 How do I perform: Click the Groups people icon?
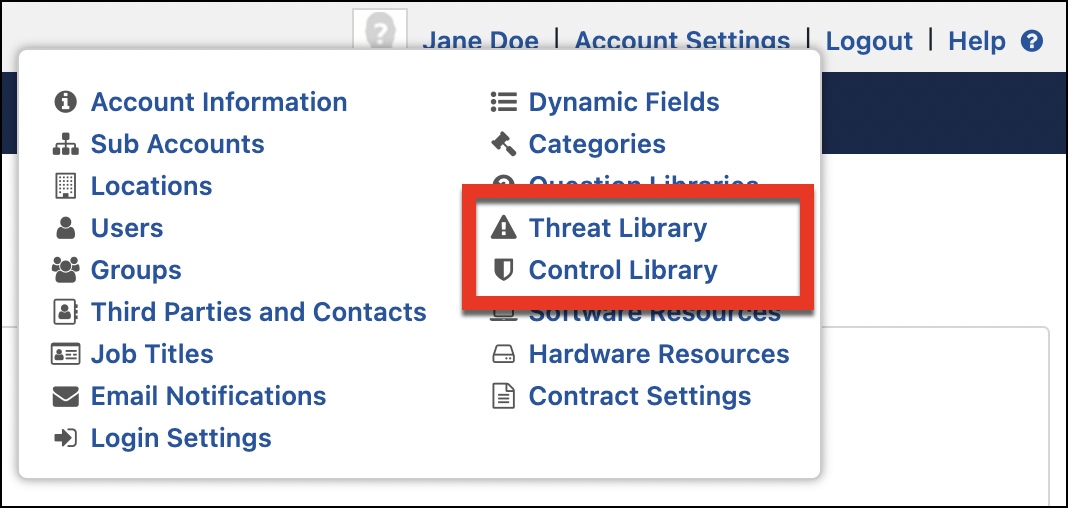(65, 270)
